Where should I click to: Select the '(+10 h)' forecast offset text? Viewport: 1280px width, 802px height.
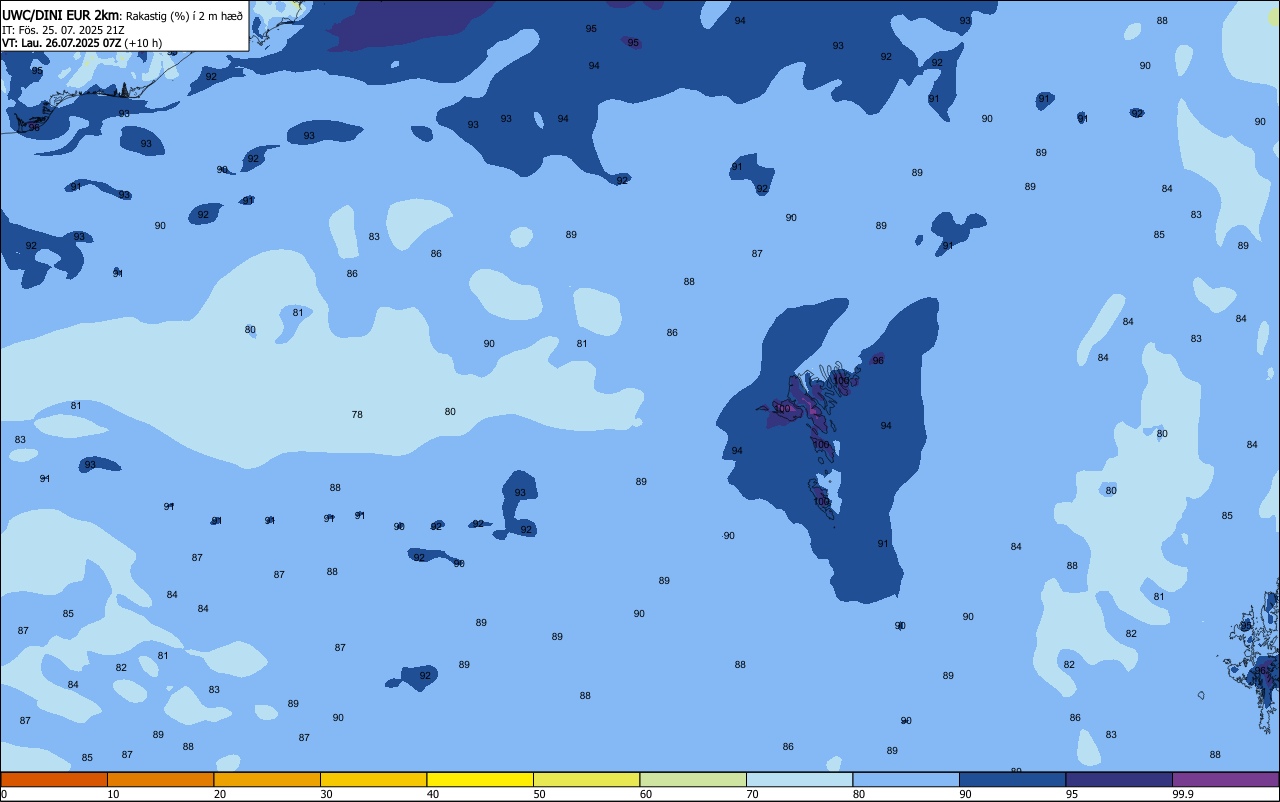(144, 43)
